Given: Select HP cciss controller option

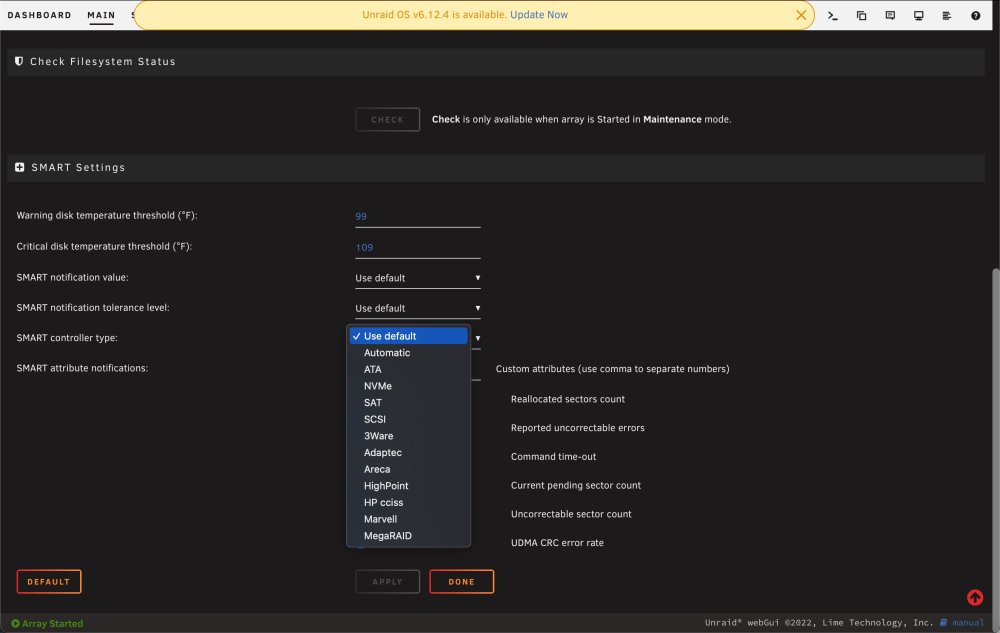Looking at the screenshot, I should 408,502.
